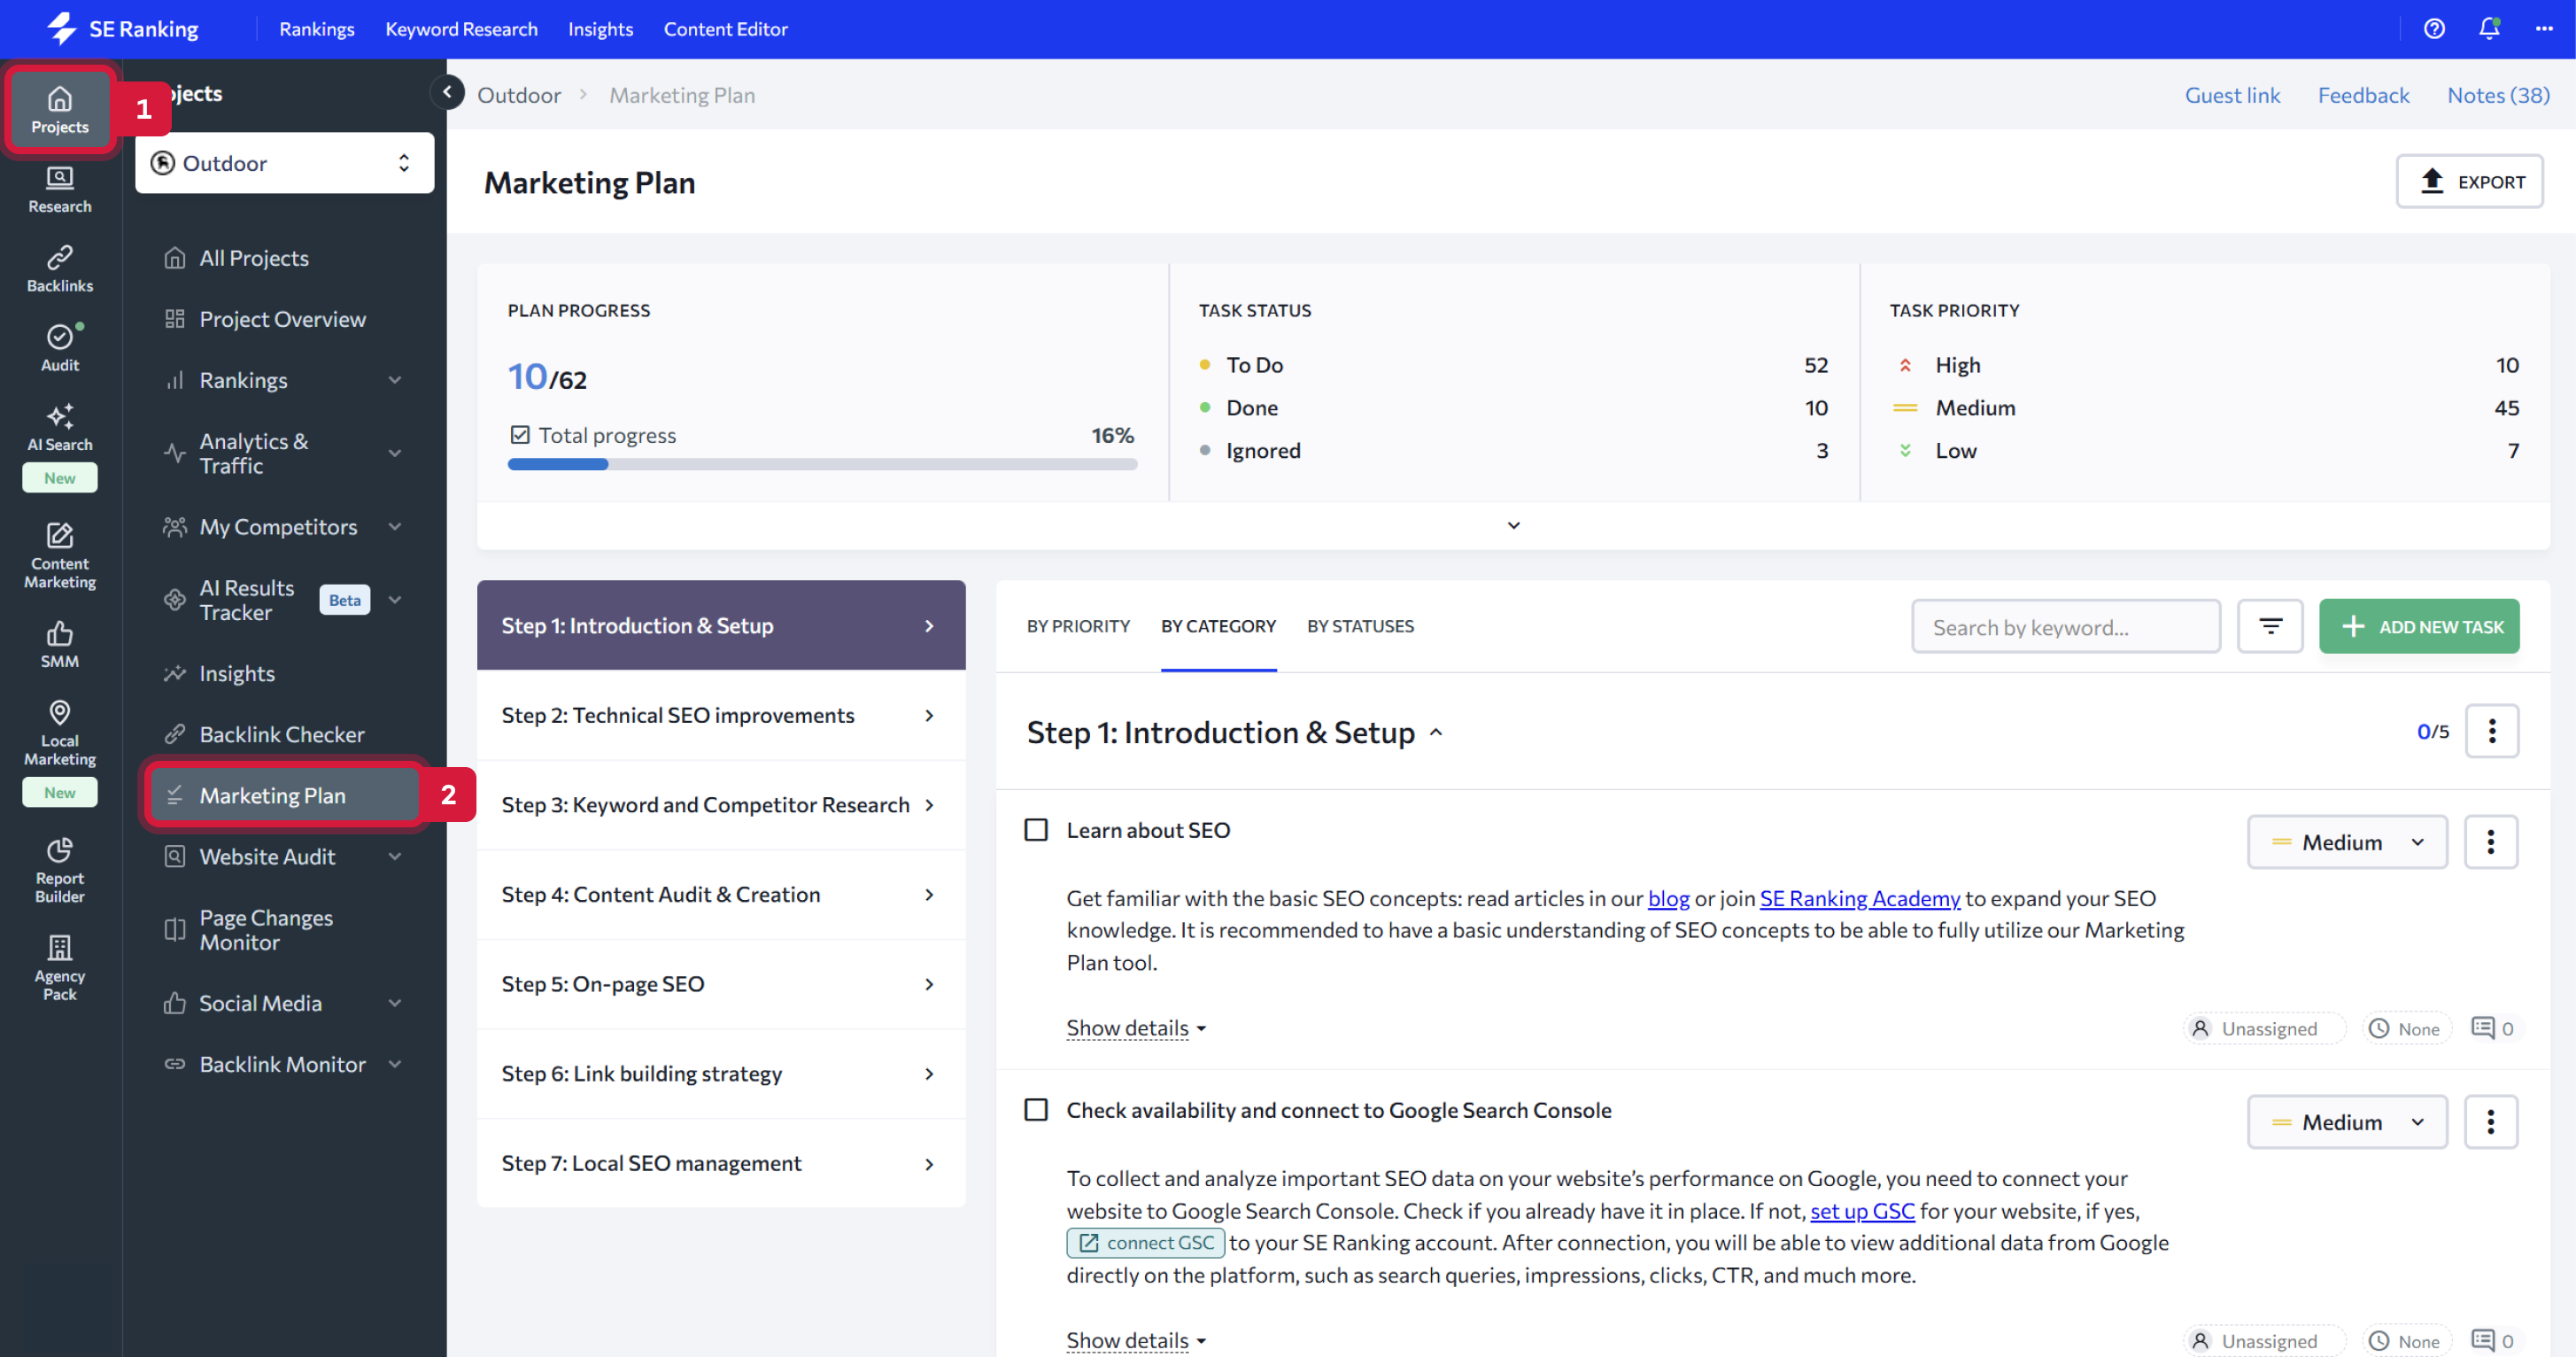
Task: Set due date on Google Search Console task
Action: point(2406,1341)
